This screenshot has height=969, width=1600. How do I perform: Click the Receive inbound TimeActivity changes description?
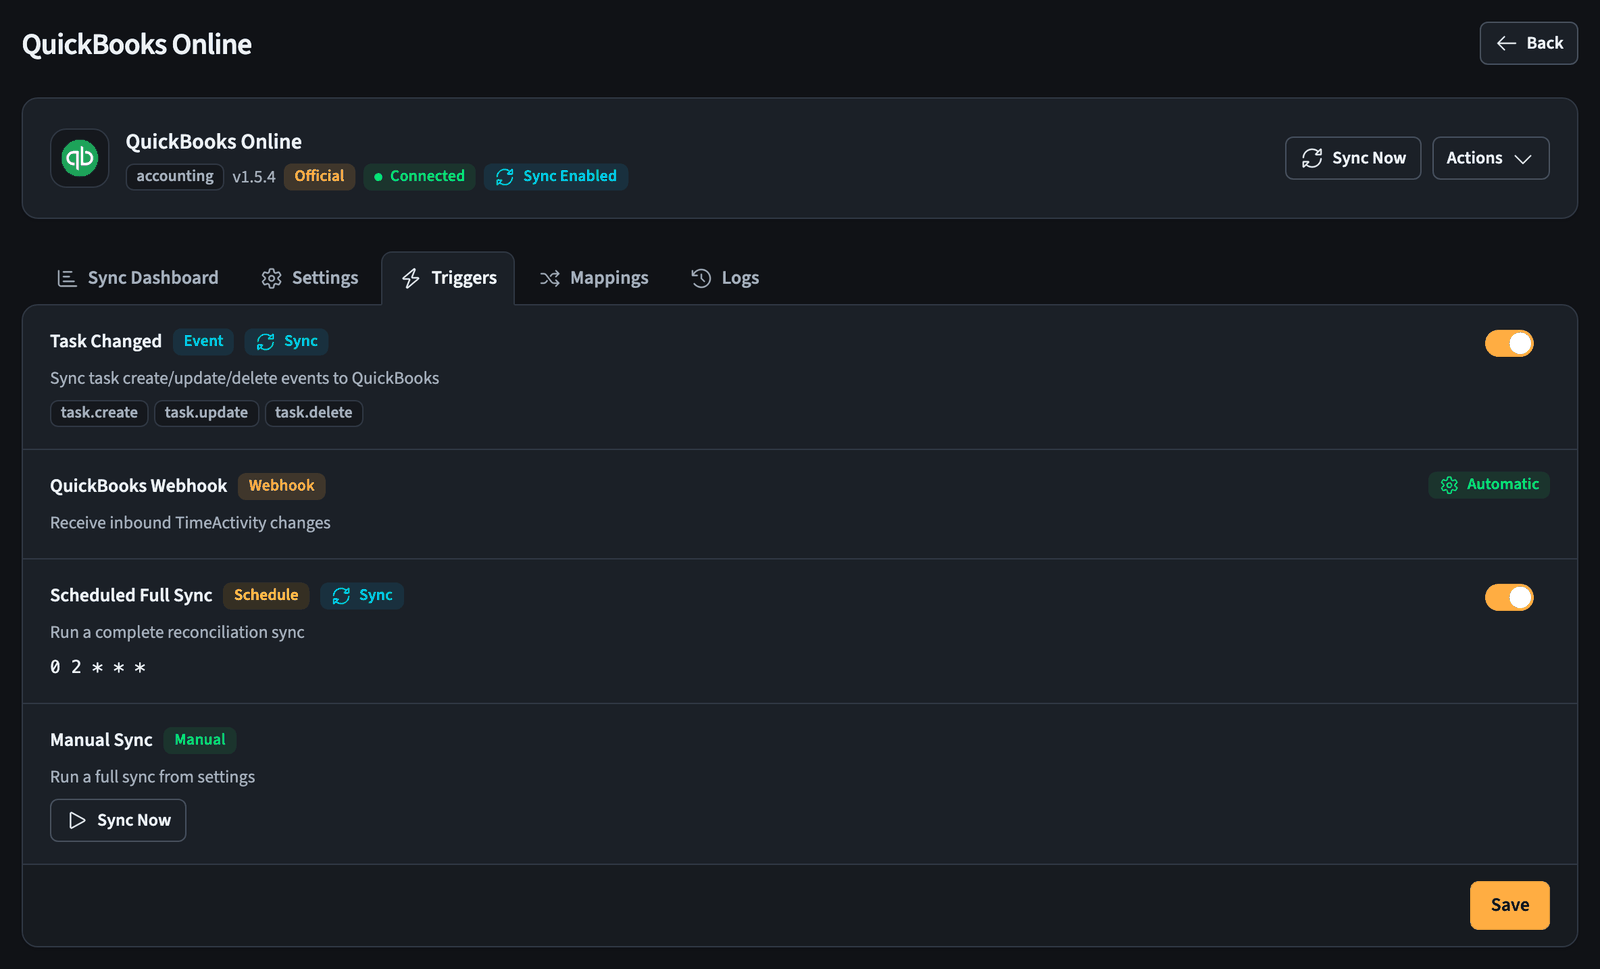190,523
